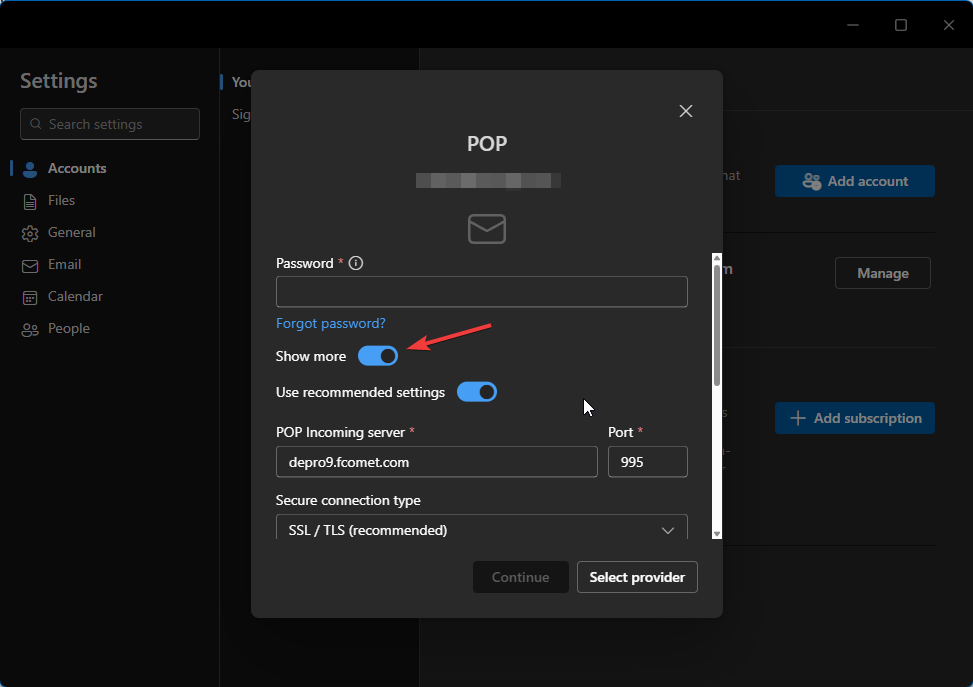Click dialog scrollbar up arrow
This screenshot has width=973, height=687.
[717, 258]
